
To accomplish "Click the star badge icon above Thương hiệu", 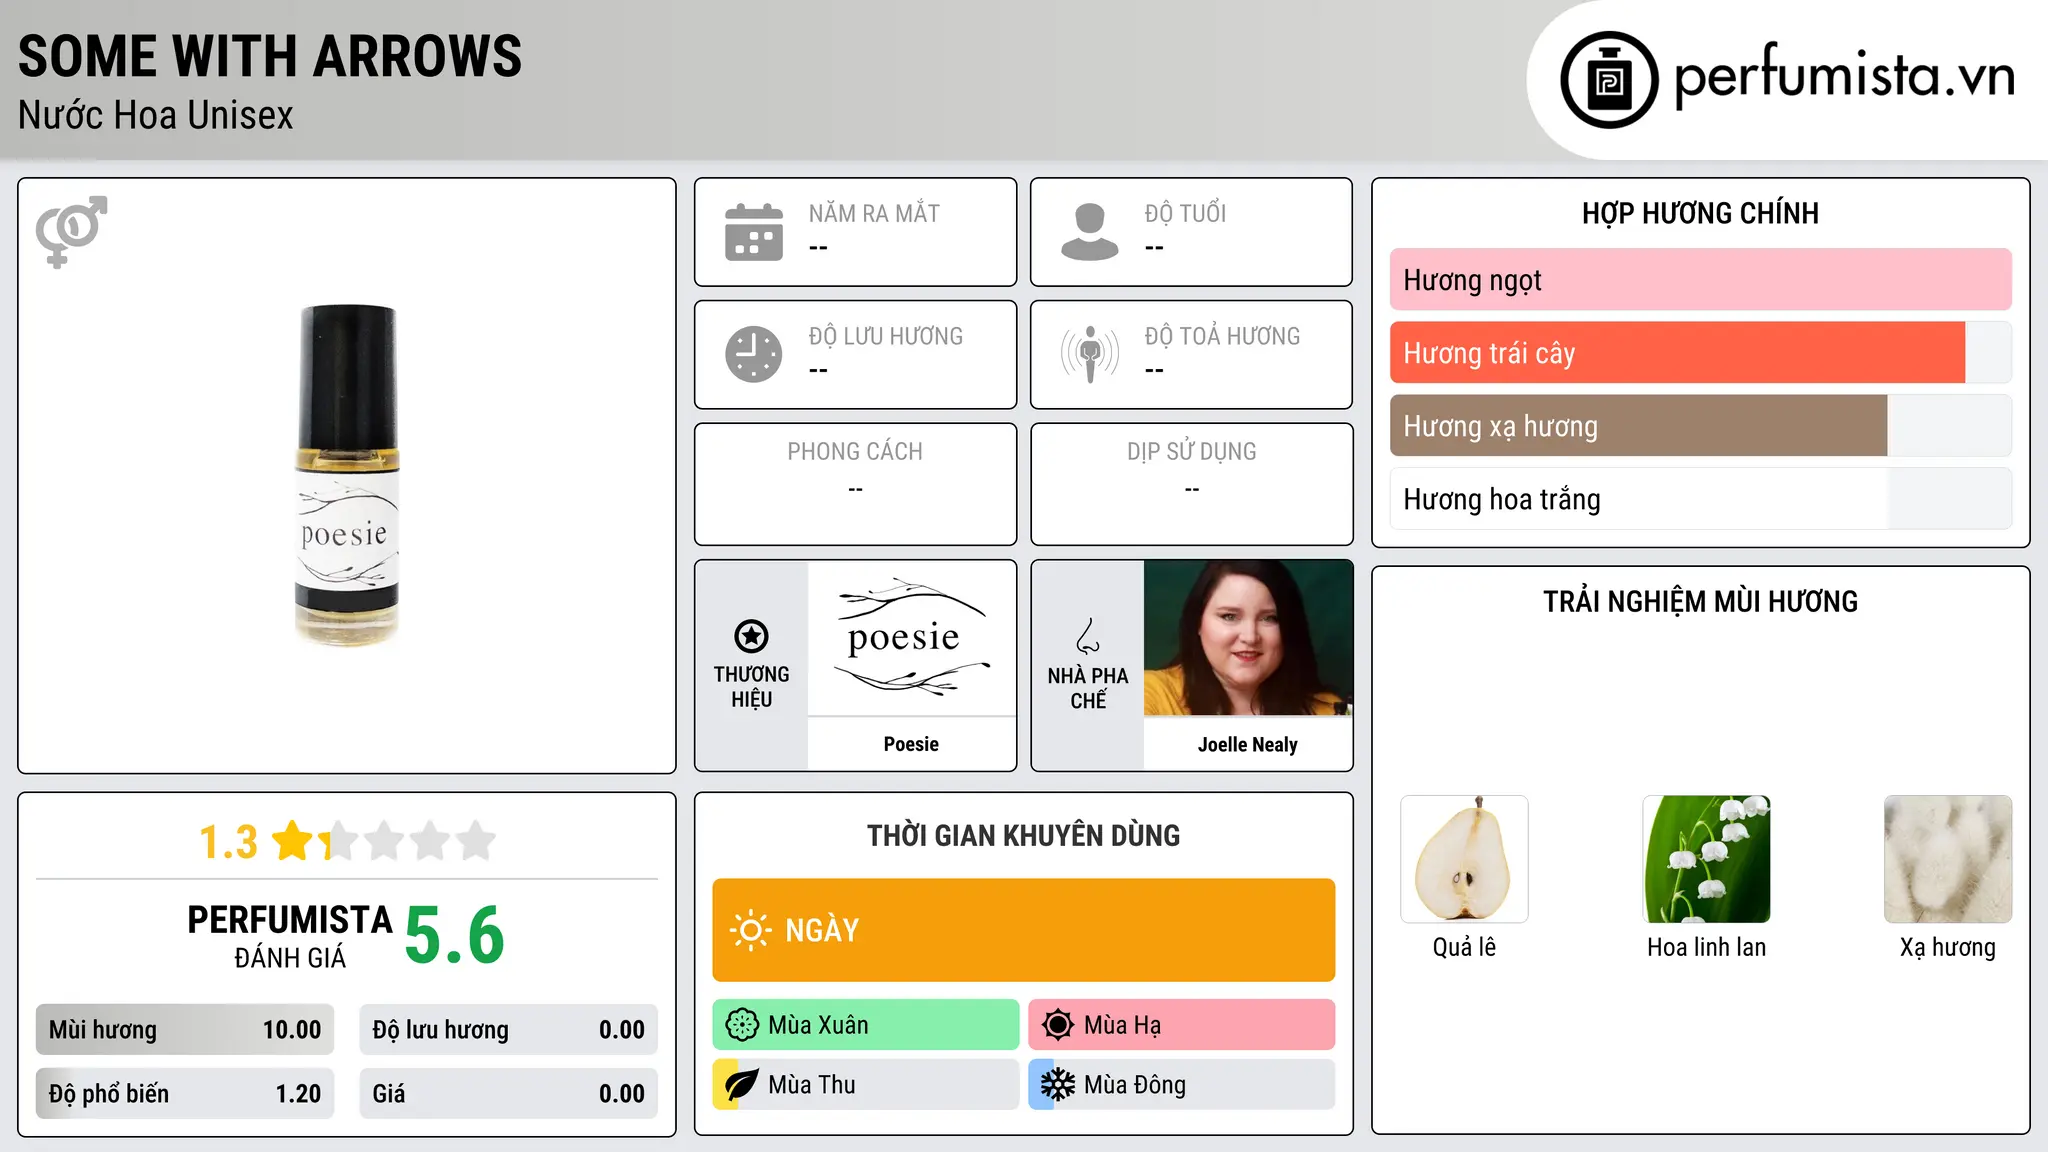I will [751, 636].
